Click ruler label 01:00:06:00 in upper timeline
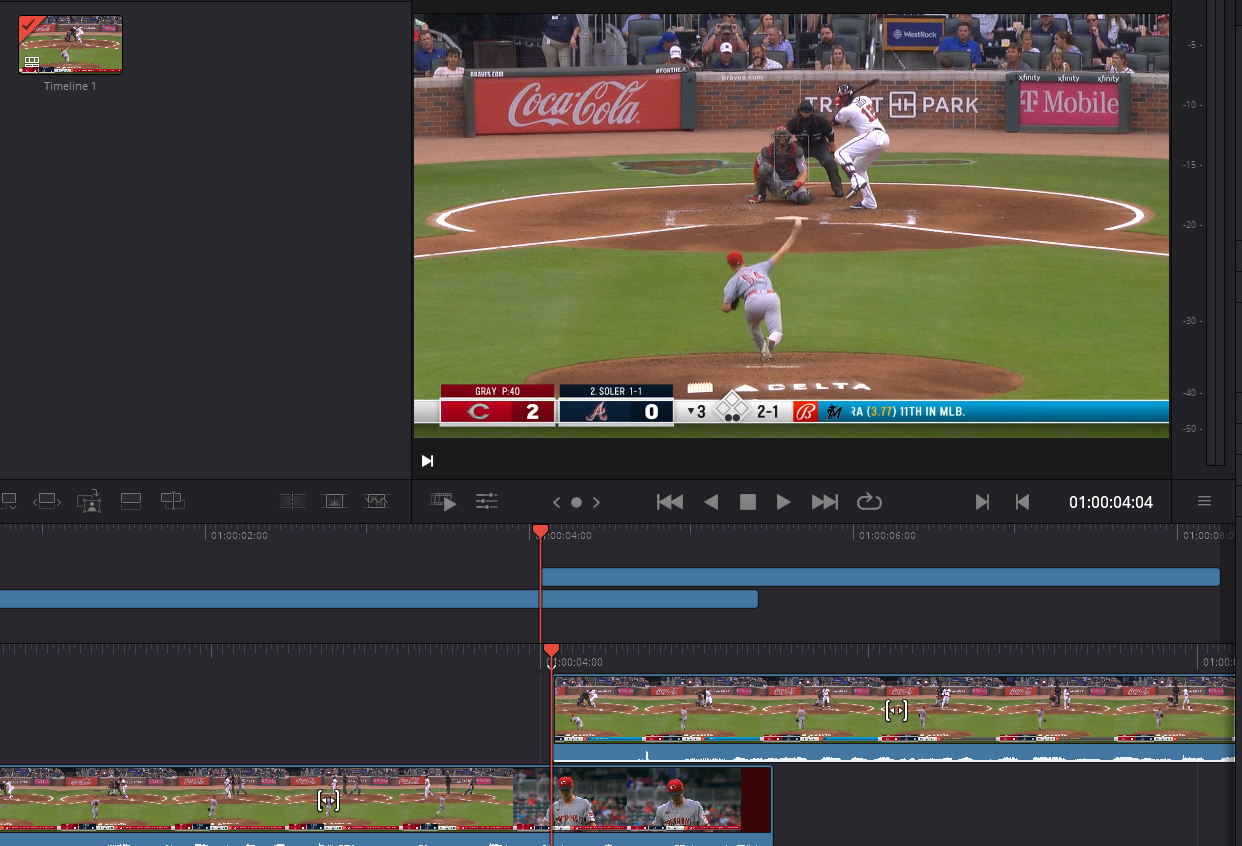 [886, 535]
